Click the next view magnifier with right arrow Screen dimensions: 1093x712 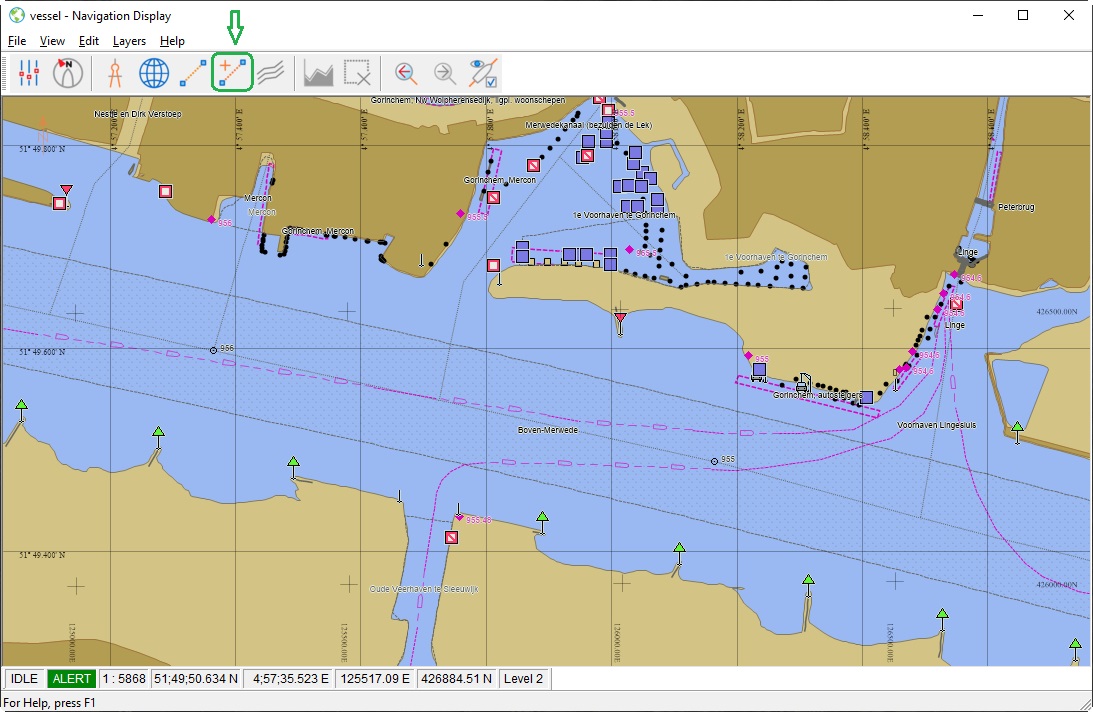point(444,73)
